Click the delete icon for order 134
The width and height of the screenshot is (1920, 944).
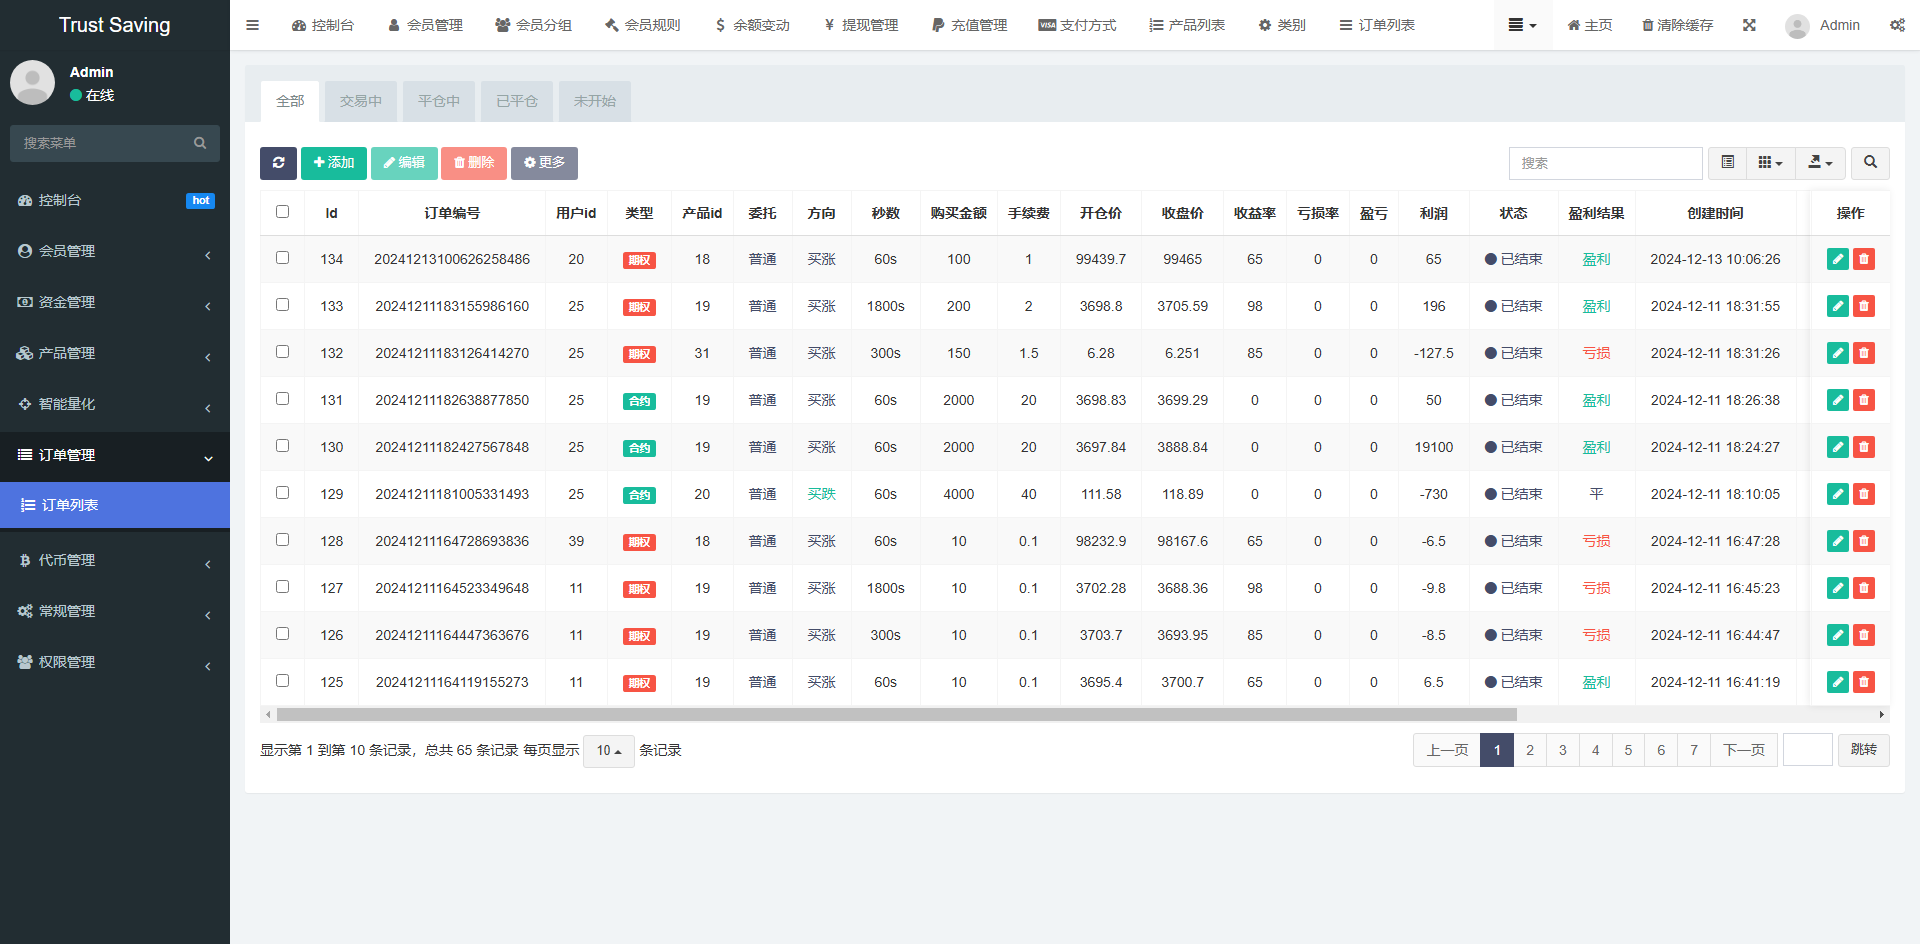click(x=1864, y=259)
